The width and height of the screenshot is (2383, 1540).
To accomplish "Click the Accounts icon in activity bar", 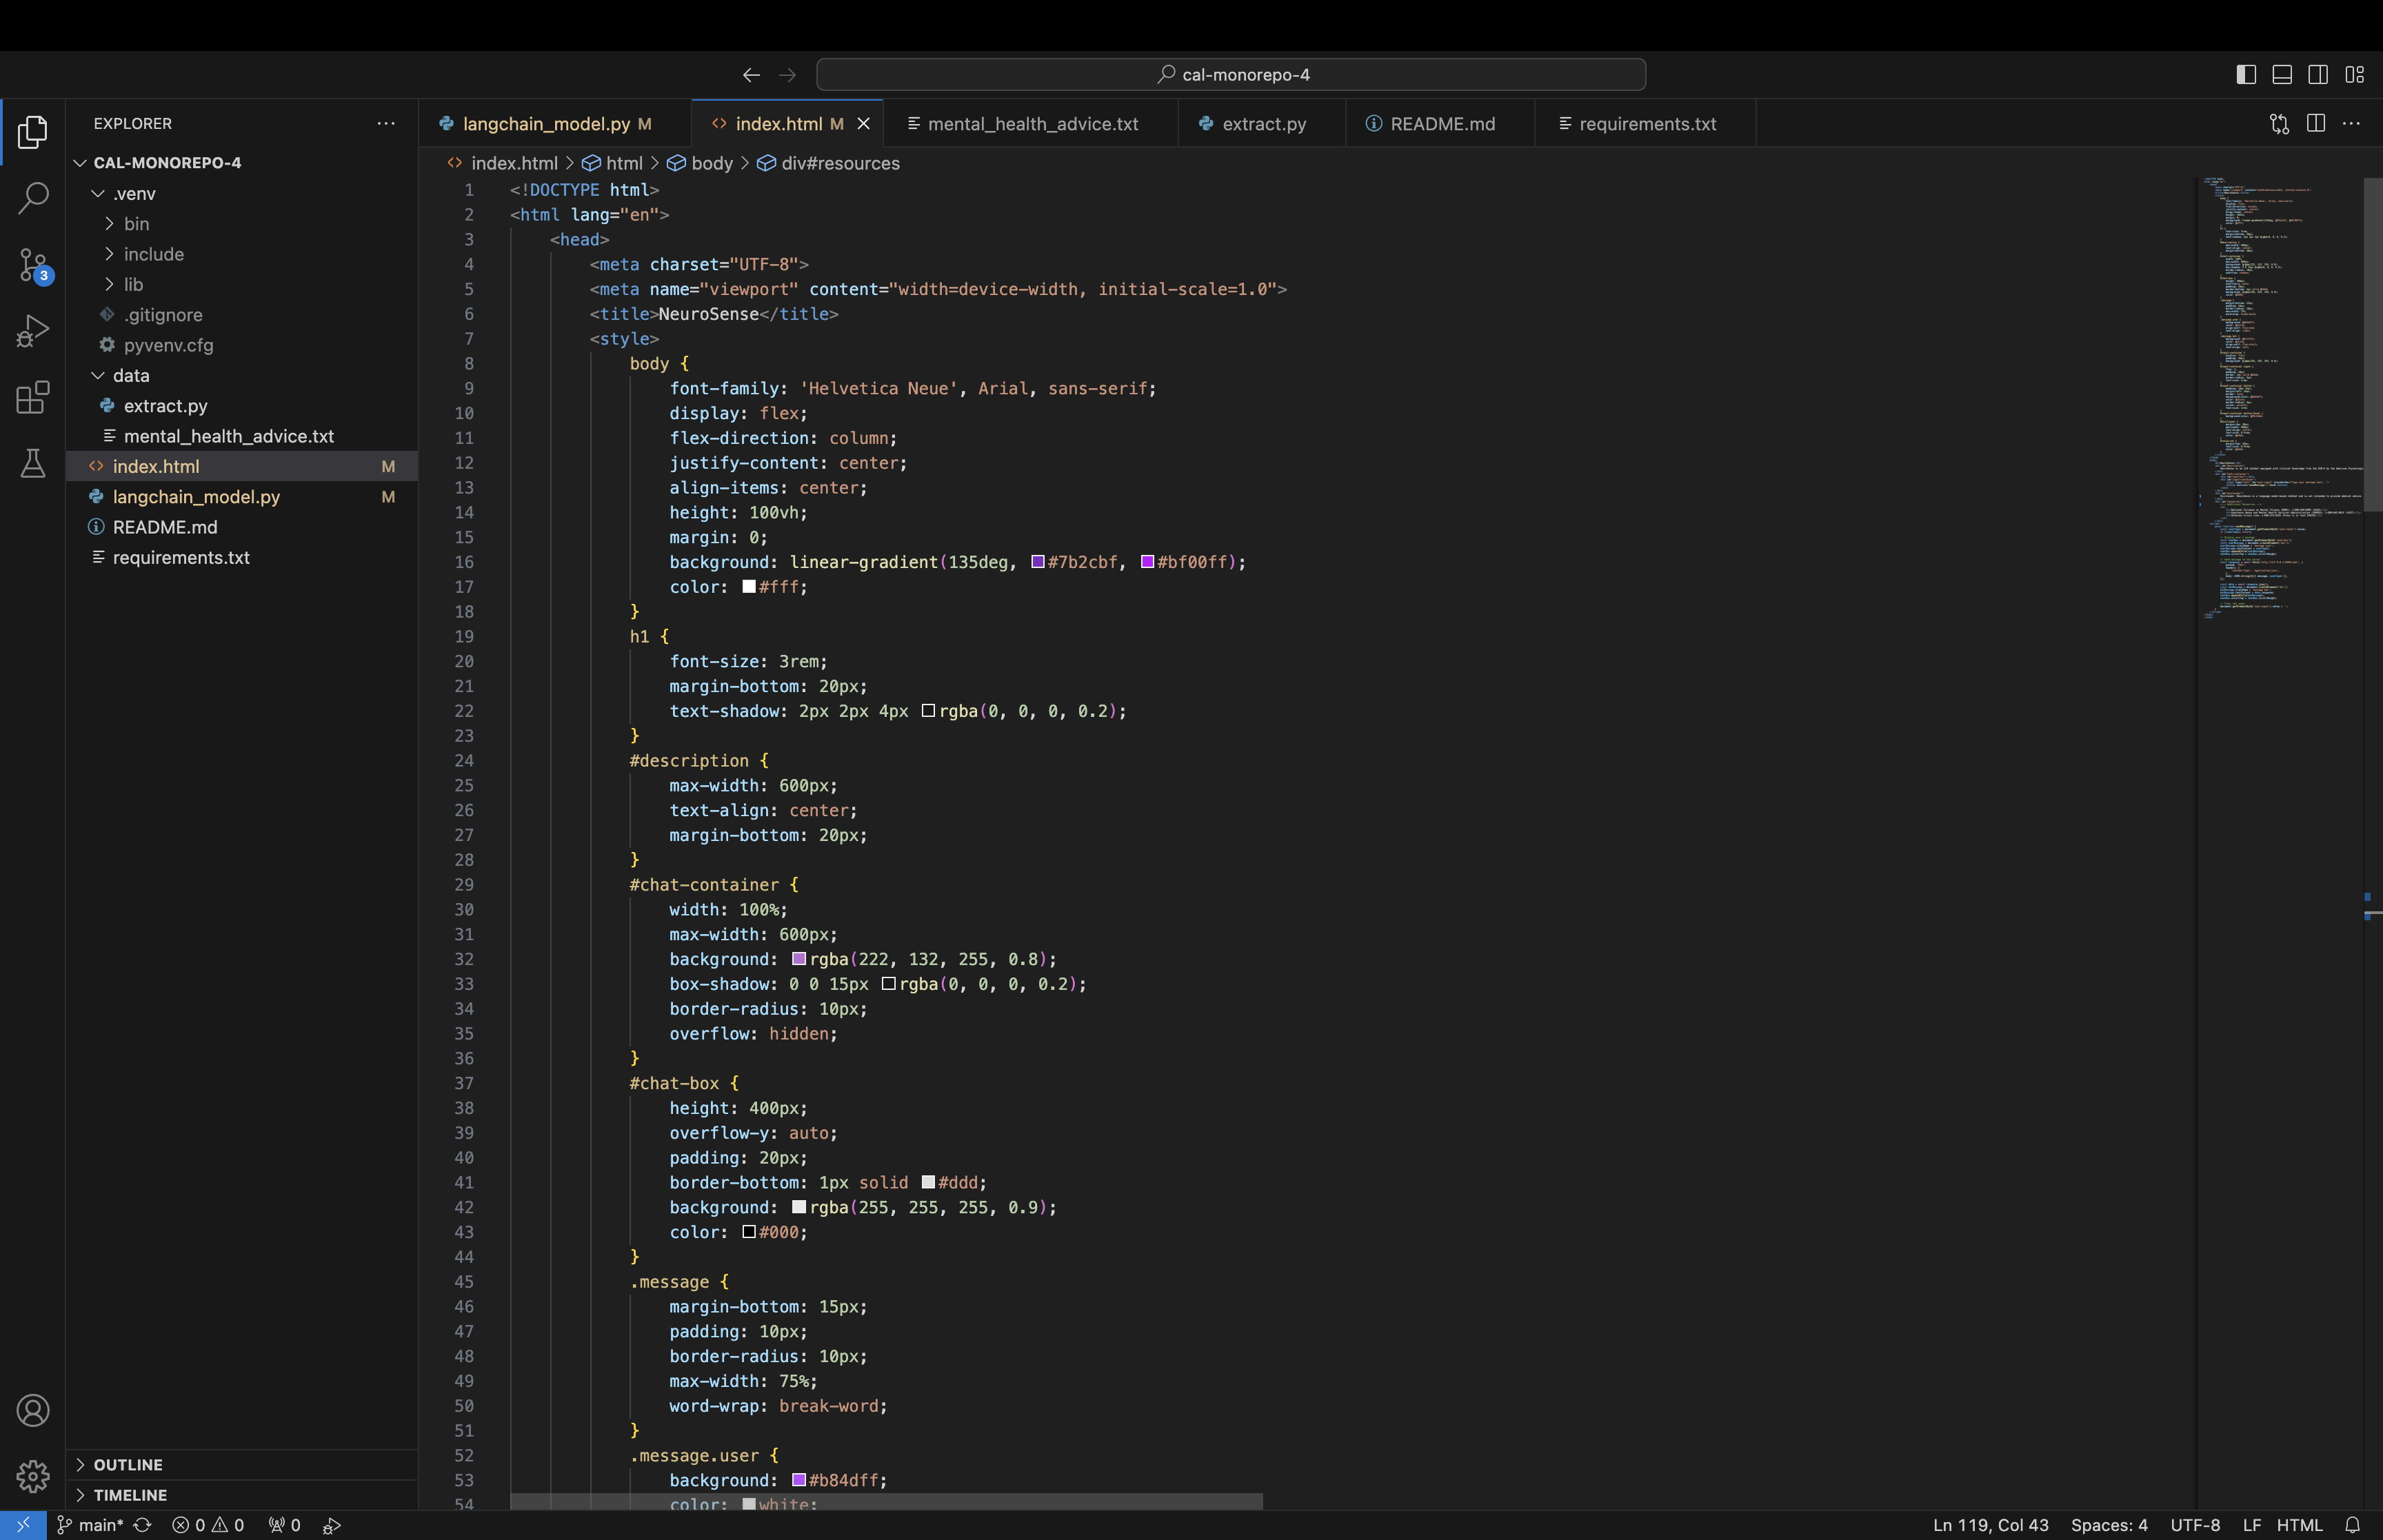I will click(x=33, y=1410).
